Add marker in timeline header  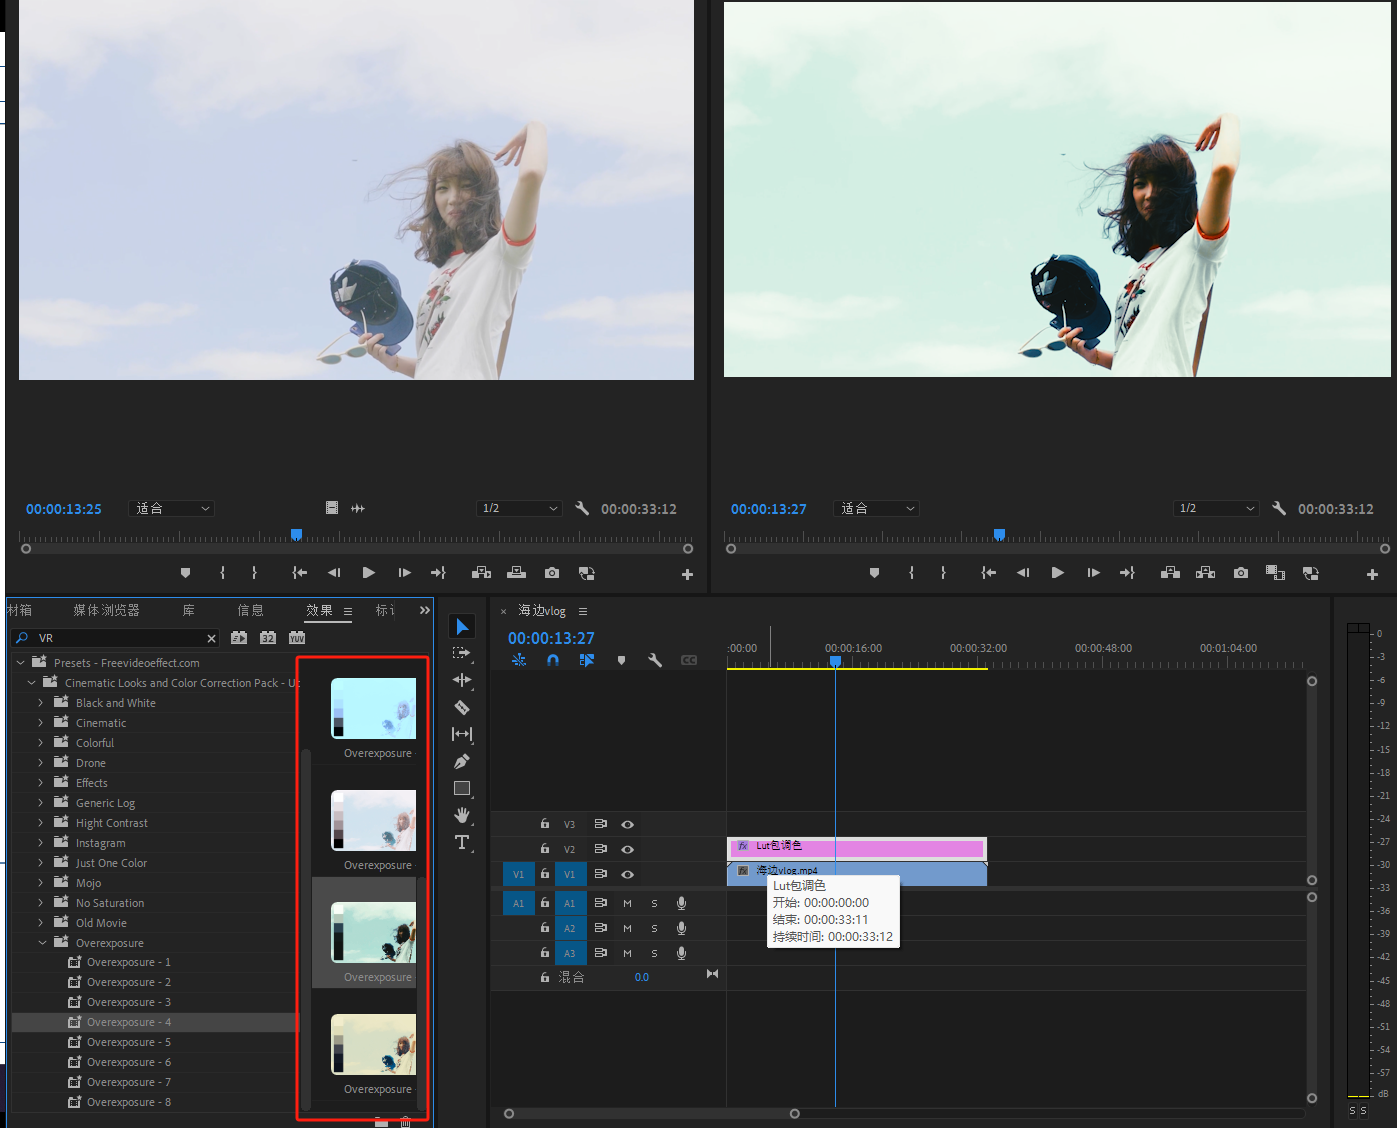point(621,660)
